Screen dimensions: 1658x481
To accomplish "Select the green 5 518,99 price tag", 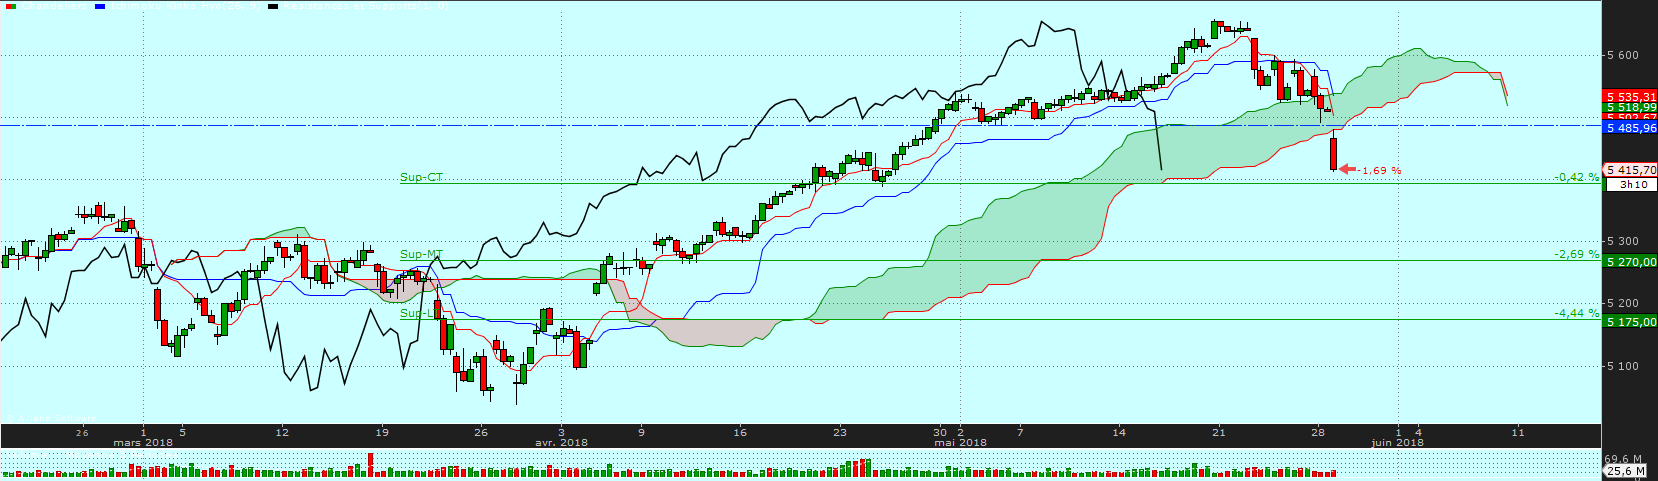I will [1631, 107].
